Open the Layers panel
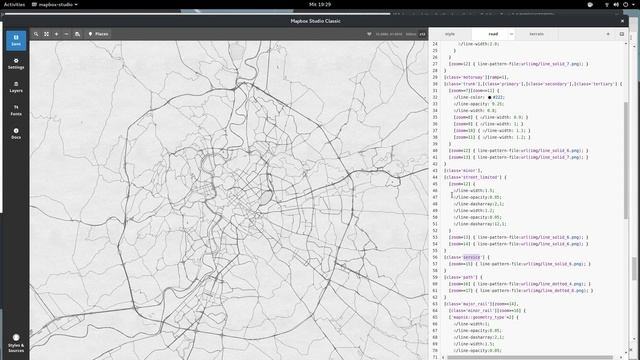The width and height of the screenshot is (640, 360). pos(16,87)
